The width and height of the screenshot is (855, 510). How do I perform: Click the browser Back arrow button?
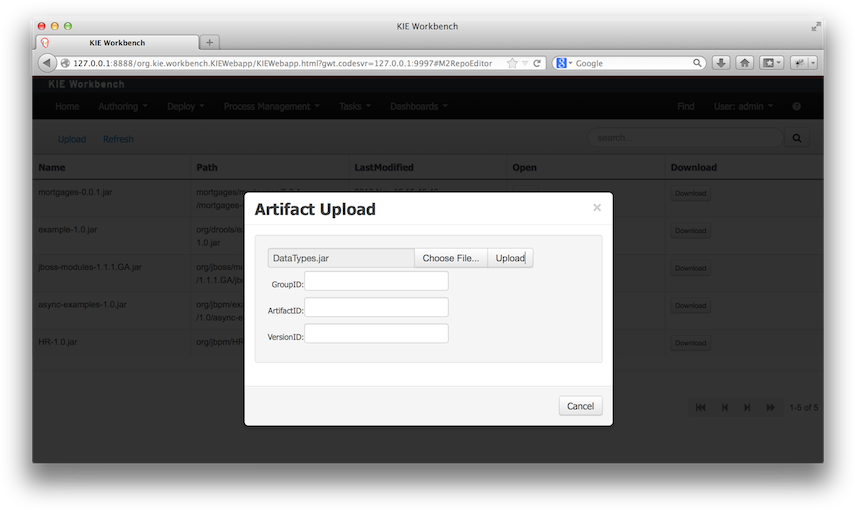47,63
